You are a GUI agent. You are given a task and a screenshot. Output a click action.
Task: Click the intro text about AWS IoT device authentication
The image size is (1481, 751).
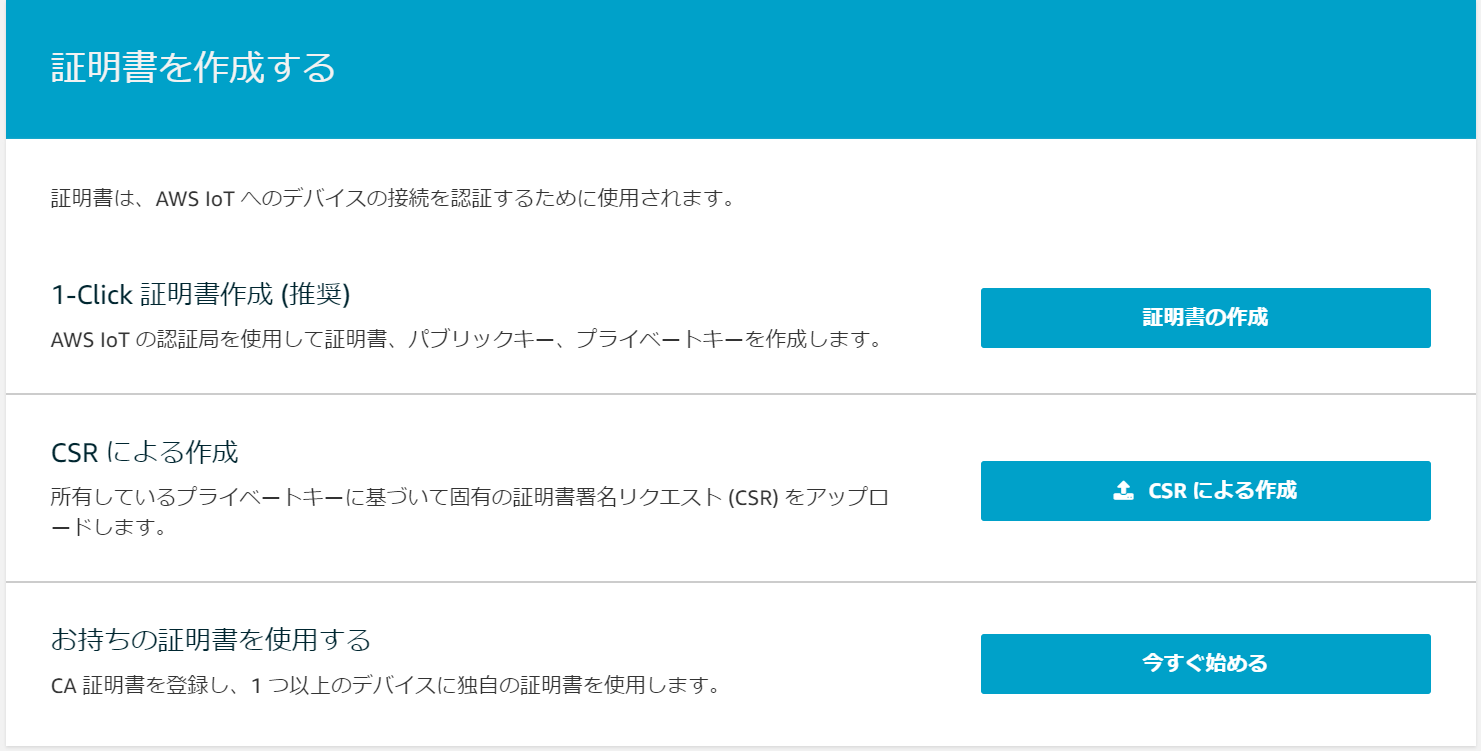(x=393, y=198)
